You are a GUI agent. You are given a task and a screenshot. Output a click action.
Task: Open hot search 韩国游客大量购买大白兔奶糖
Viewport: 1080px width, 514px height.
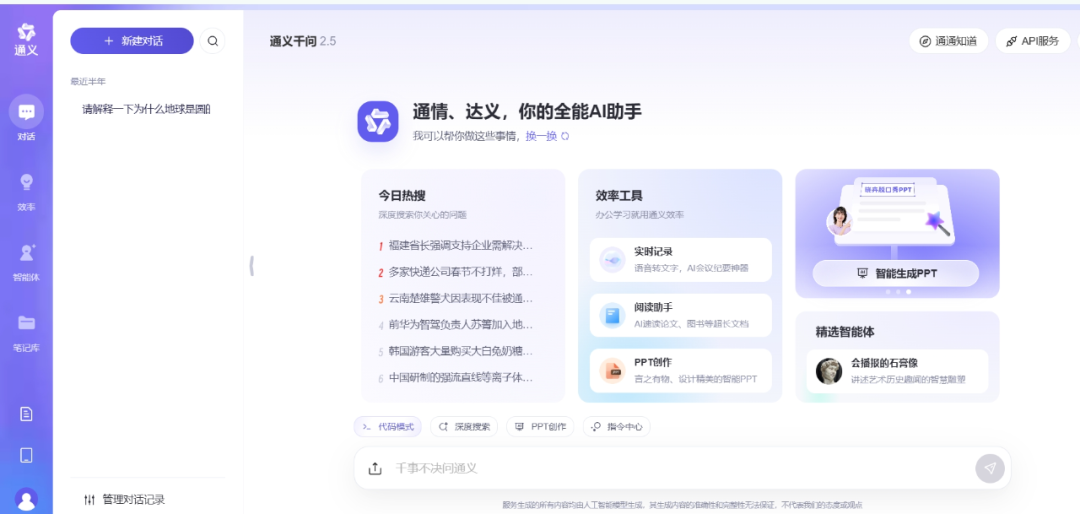(x=456, y=351)
